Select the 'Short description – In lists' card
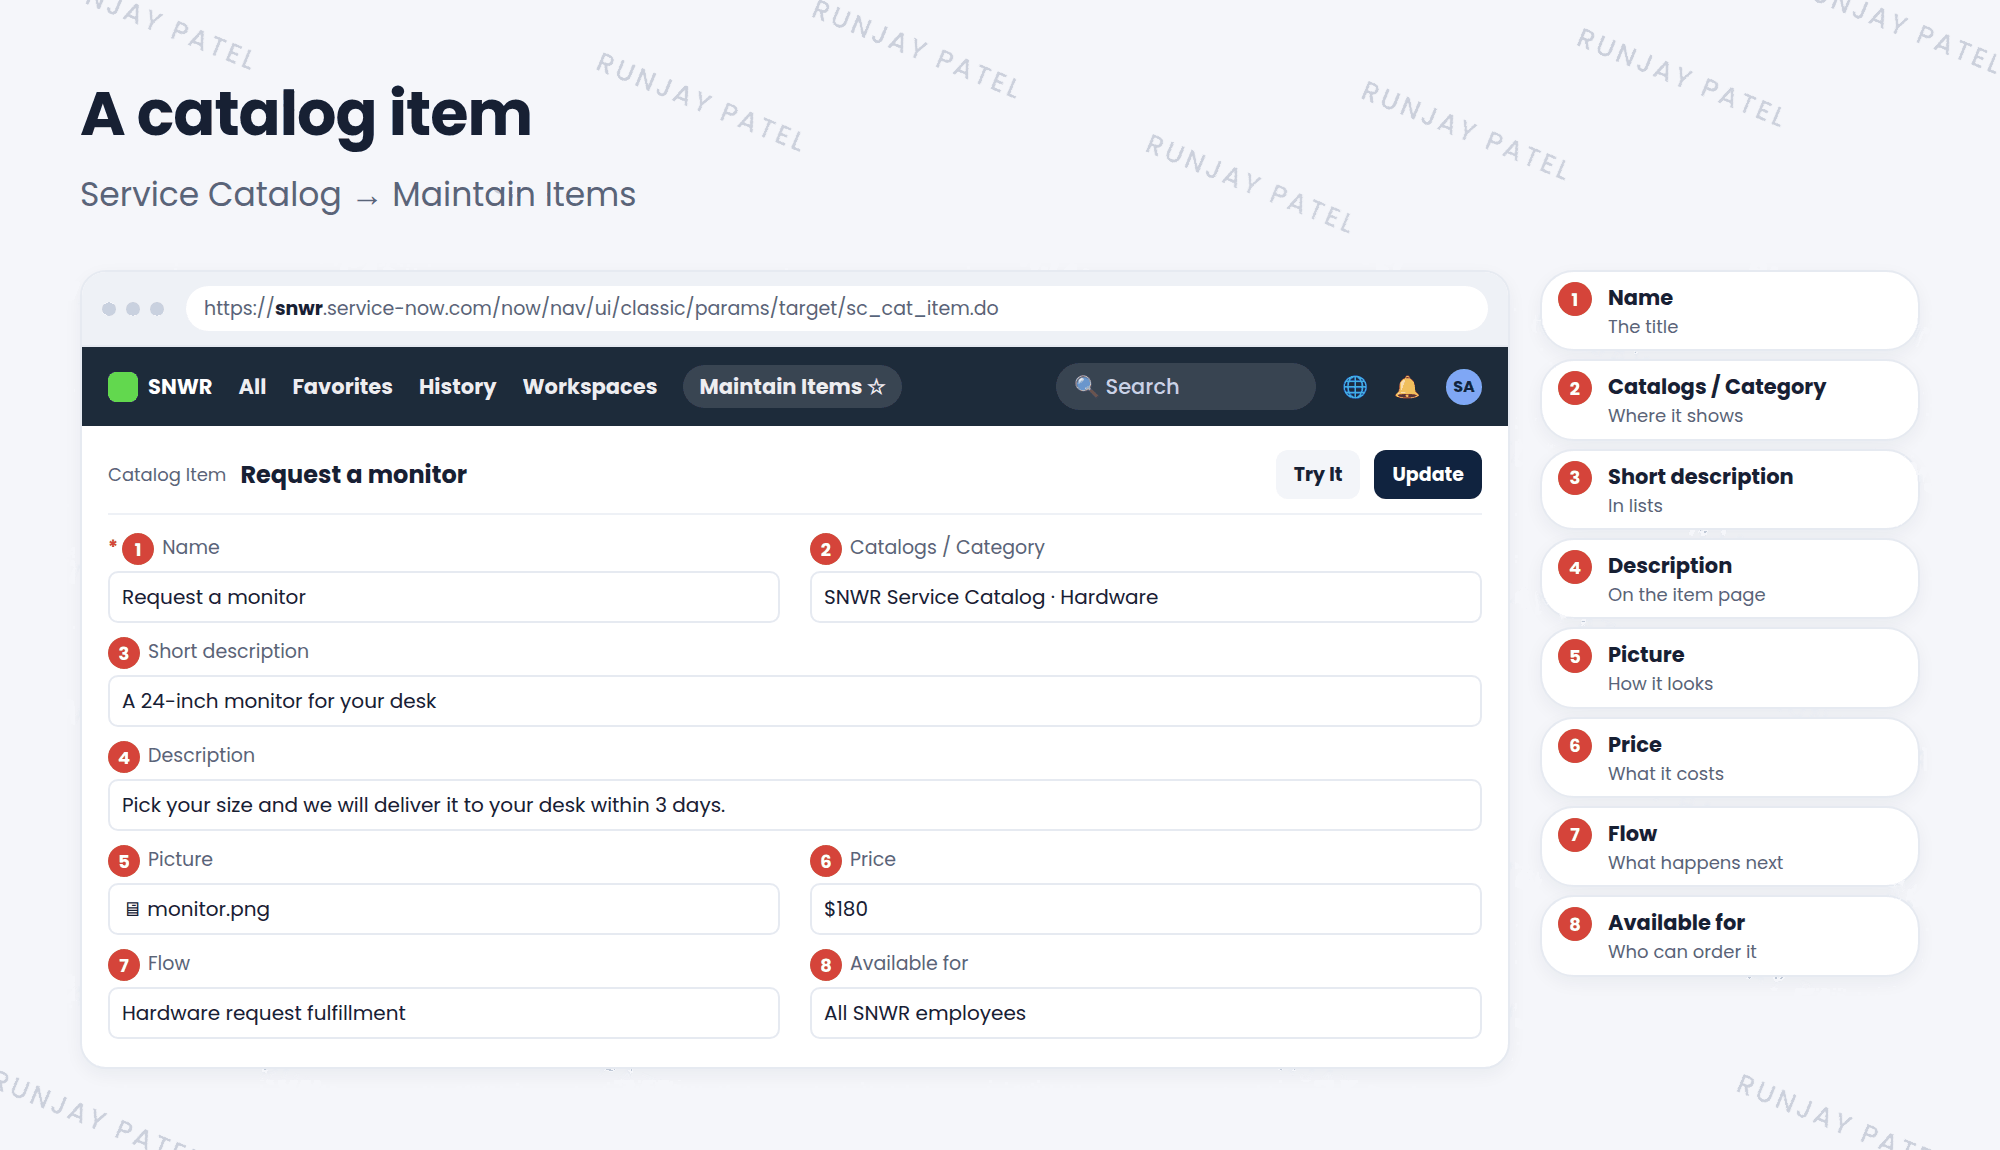The width and height of the screenshot is (2000, 1150). [x=1729, y=490]
